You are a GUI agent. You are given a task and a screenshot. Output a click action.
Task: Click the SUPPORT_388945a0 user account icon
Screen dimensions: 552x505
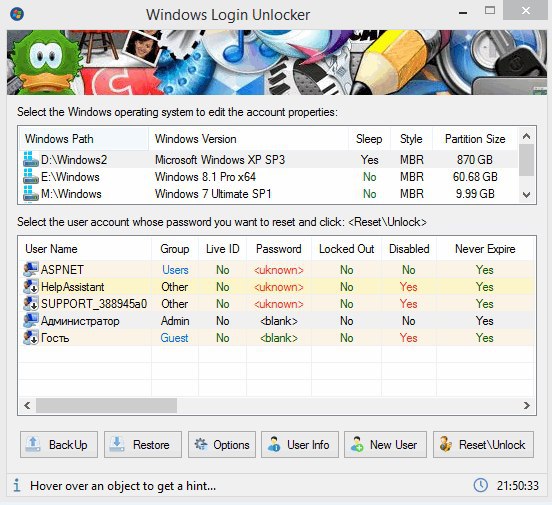click(31, 303)
